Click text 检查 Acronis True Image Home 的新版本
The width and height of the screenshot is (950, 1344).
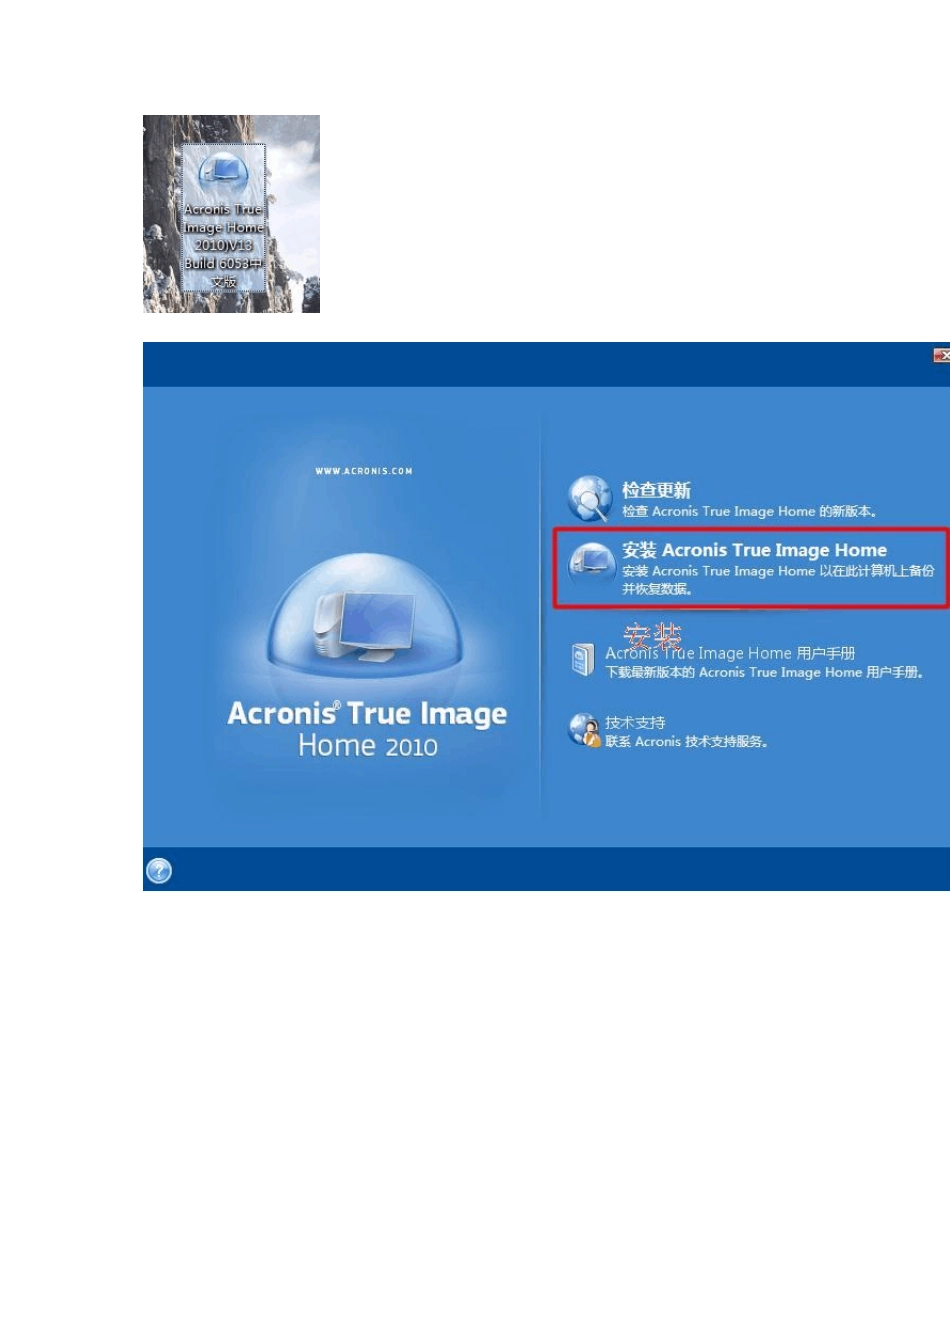(749, 511)
